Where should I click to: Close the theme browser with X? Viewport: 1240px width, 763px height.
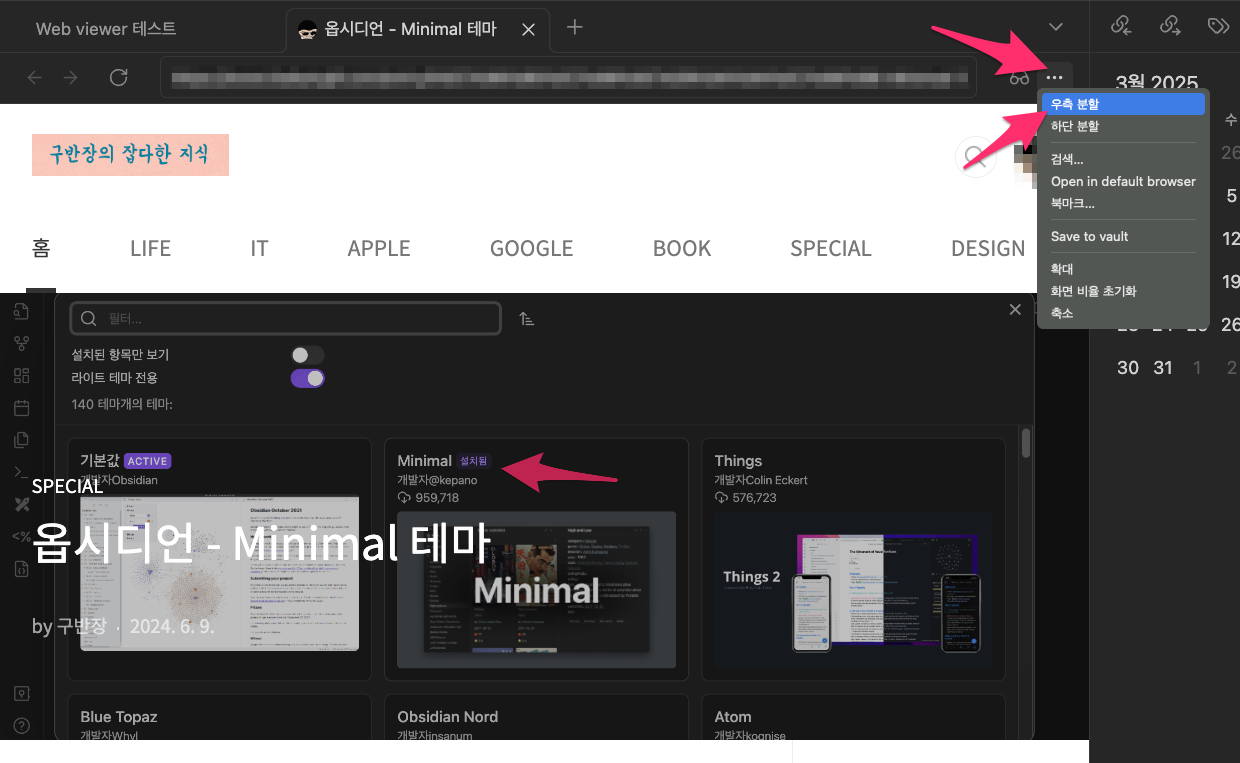1015,310
